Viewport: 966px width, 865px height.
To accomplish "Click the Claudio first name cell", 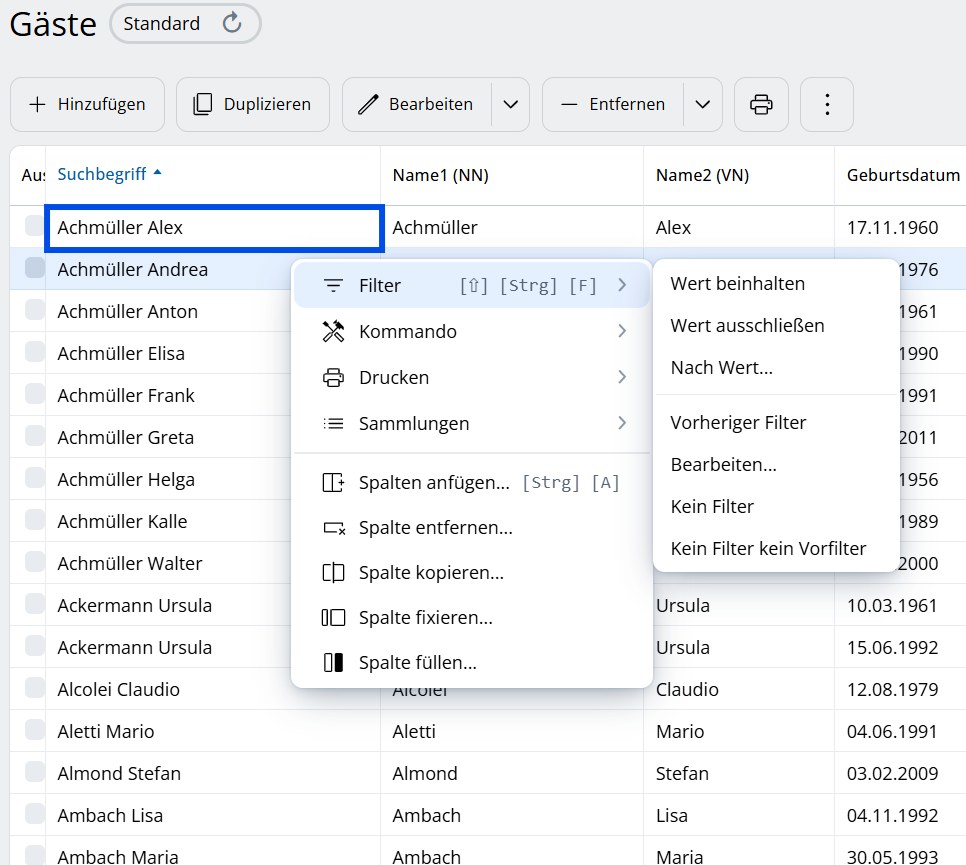I will [739, 690].
